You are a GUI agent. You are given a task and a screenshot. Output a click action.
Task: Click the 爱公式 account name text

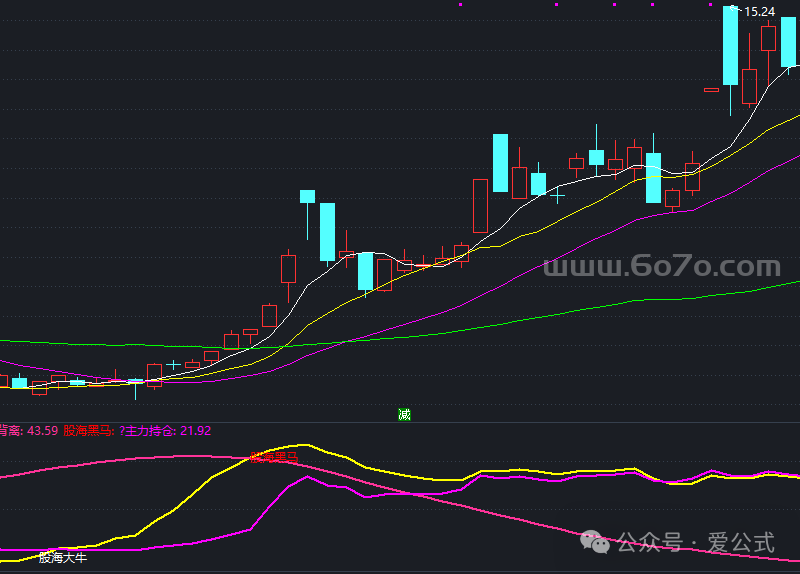coord(741,543)
